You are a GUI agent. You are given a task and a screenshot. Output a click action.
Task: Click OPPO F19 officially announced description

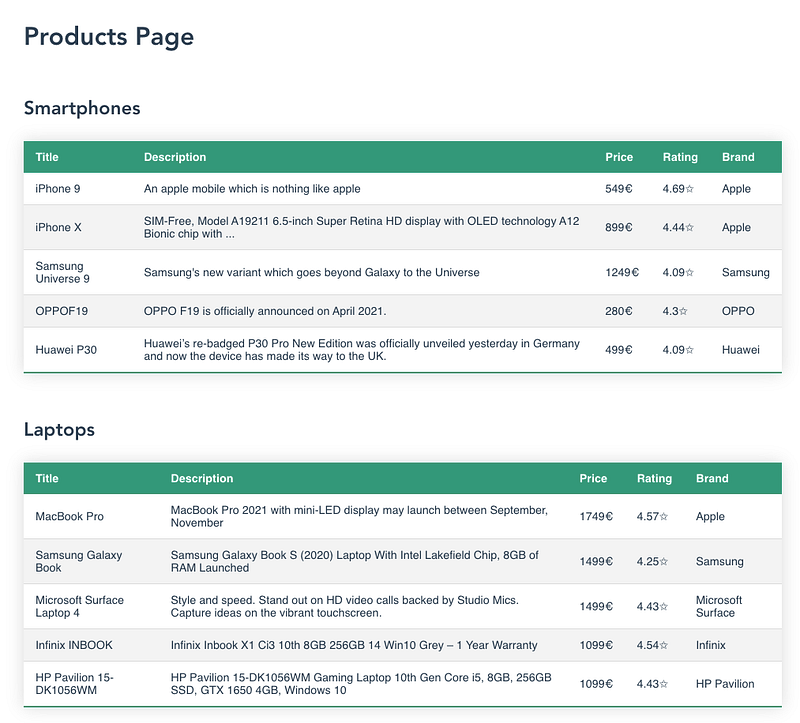point(265,311)
